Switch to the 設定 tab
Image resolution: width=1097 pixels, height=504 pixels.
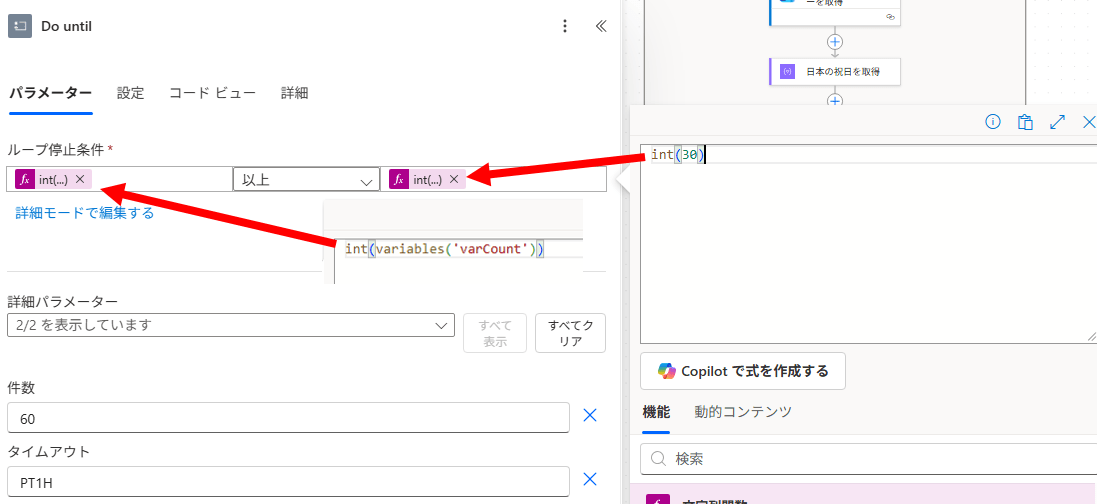130,93
